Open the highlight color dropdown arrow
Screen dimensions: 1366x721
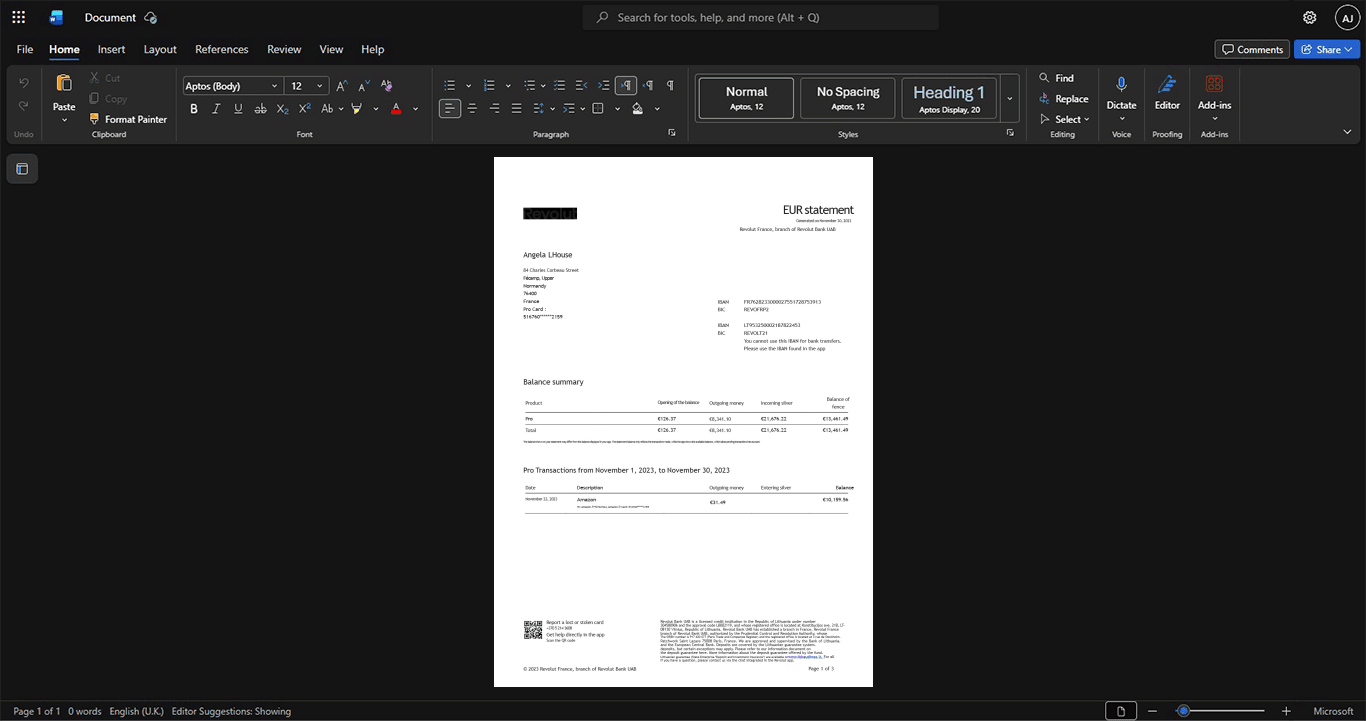[x=376, y=109]
